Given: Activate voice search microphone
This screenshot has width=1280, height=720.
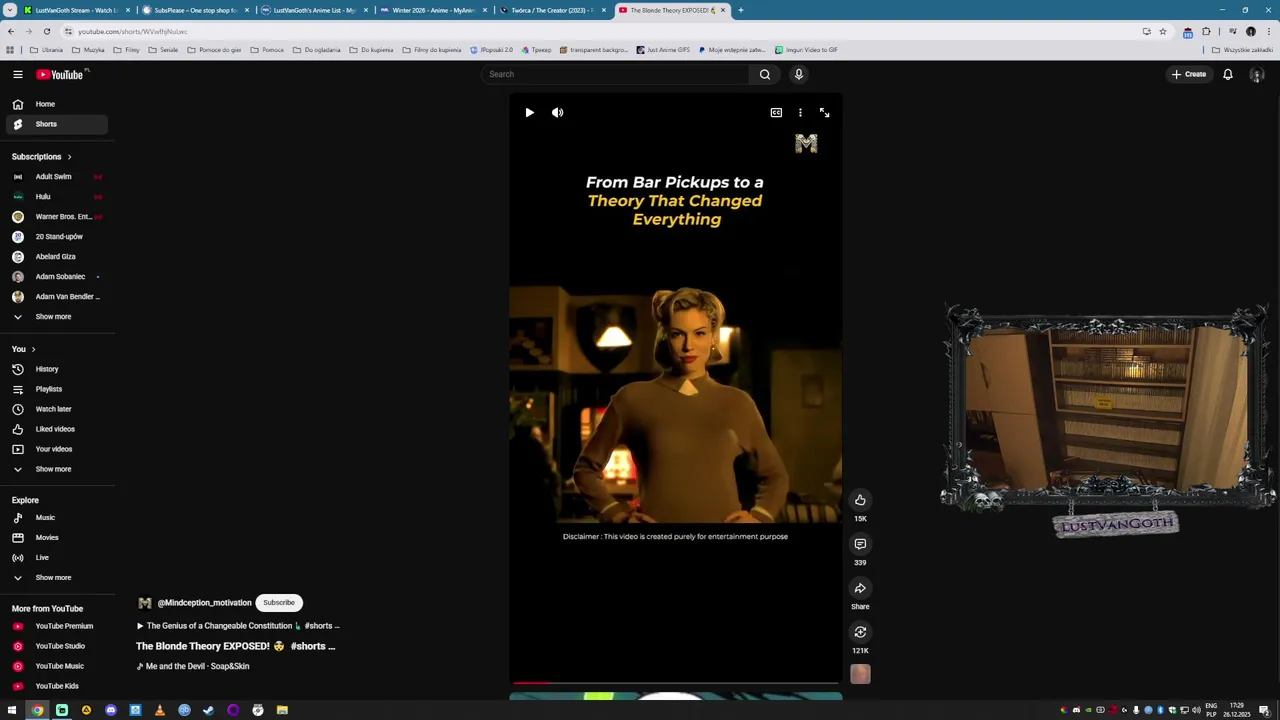Looking at the screenshot, I should (x=798, y=74).
